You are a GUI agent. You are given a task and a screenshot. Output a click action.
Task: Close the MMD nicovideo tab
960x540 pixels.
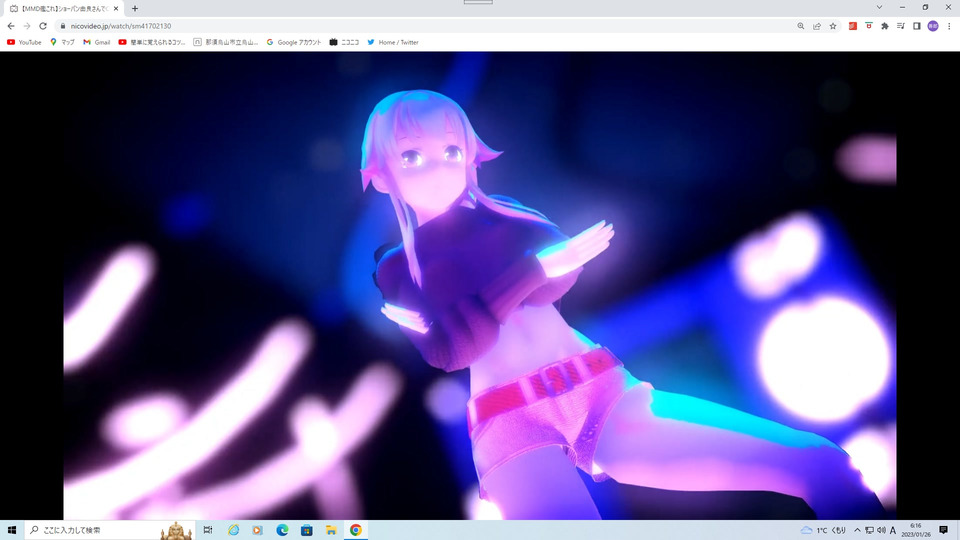pos(116,9)
